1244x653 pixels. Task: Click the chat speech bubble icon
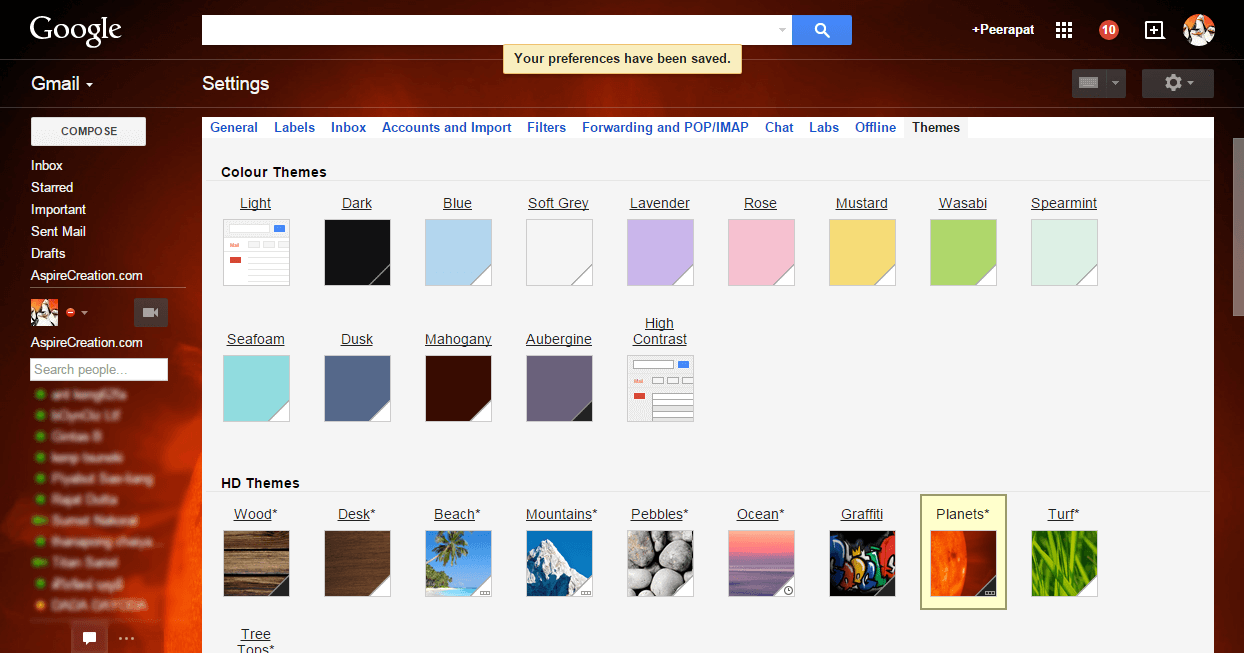coord(89,637)
